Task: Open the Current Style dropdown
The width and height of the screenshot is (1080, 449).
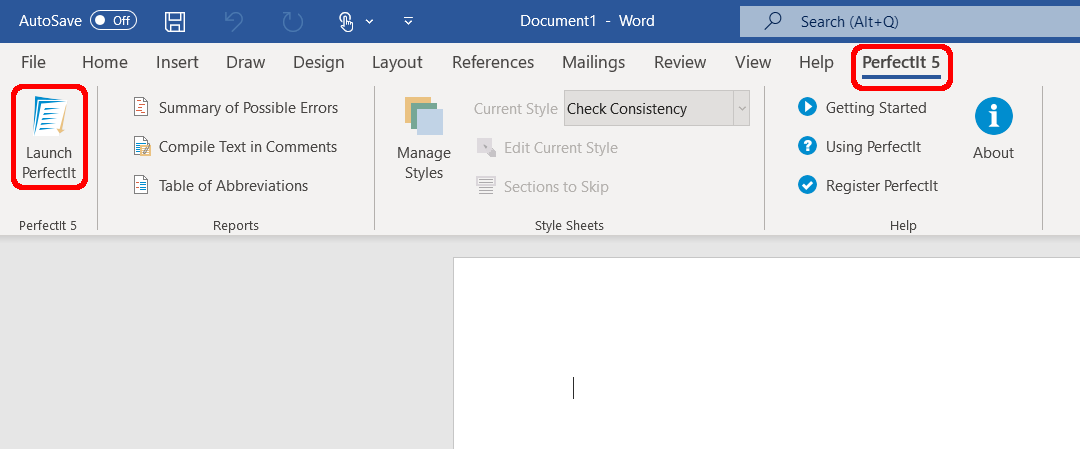Action: click(741, 109)
